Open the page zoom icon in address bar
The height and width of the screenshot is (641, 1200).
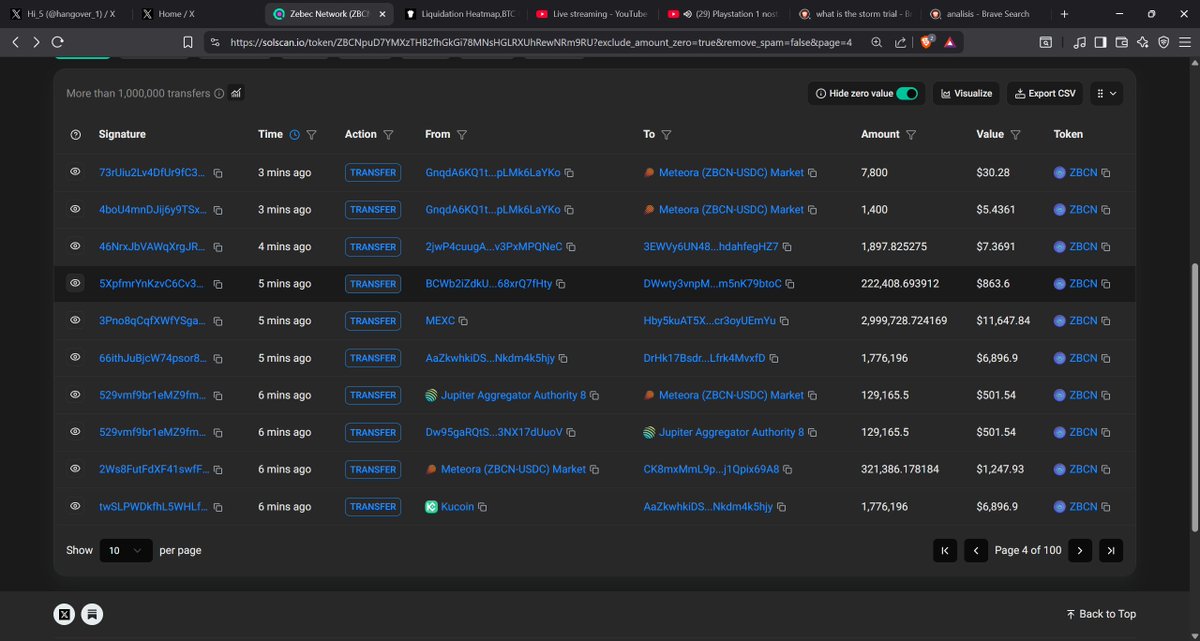876,43
